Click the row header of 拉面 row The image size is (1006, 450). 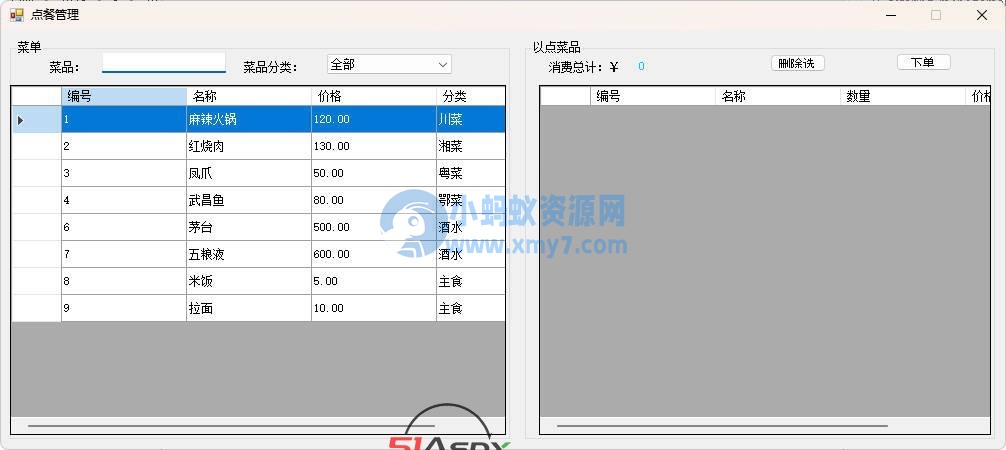coord(37,308)
